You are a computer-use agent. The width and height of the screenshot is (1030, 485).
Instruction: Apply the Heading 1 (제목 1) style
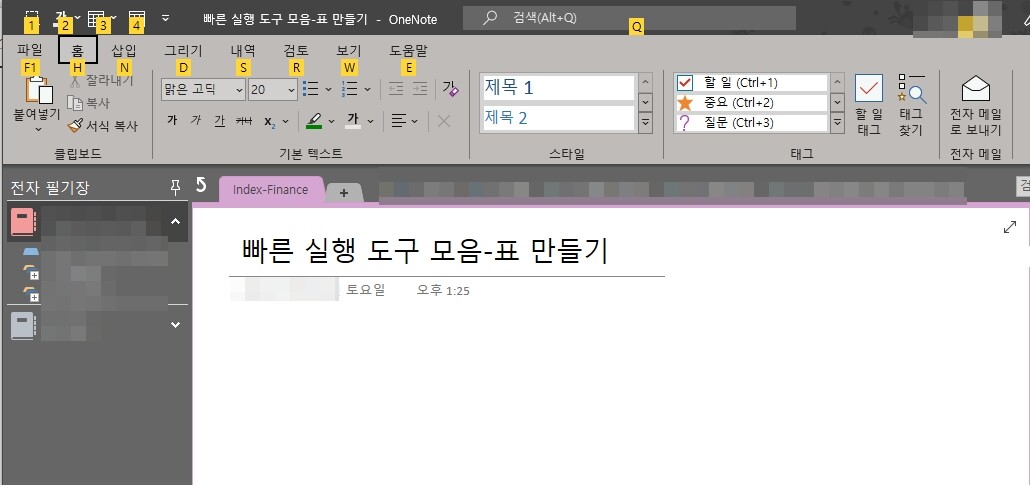(558, 87)
